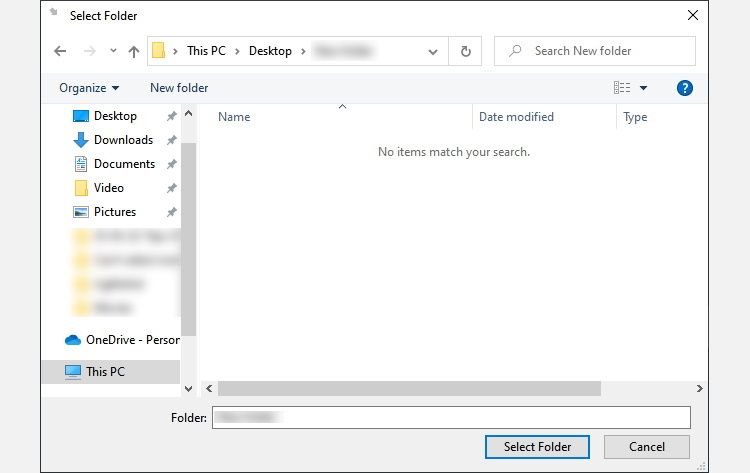Open the recent locations dropdown arrow

coord(113,50)
